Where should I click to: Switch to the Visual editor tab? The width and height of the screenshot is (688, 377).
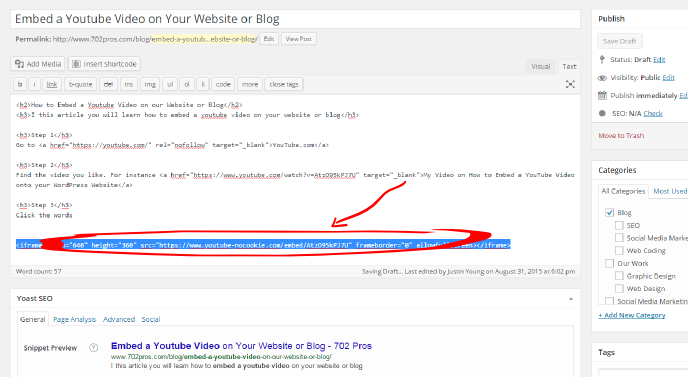click(541, 66)
